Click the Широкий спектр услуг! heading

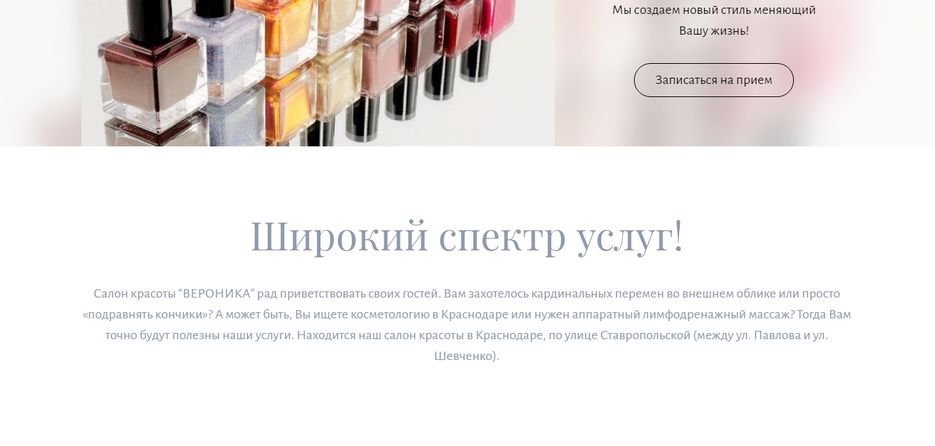(466, 237)
